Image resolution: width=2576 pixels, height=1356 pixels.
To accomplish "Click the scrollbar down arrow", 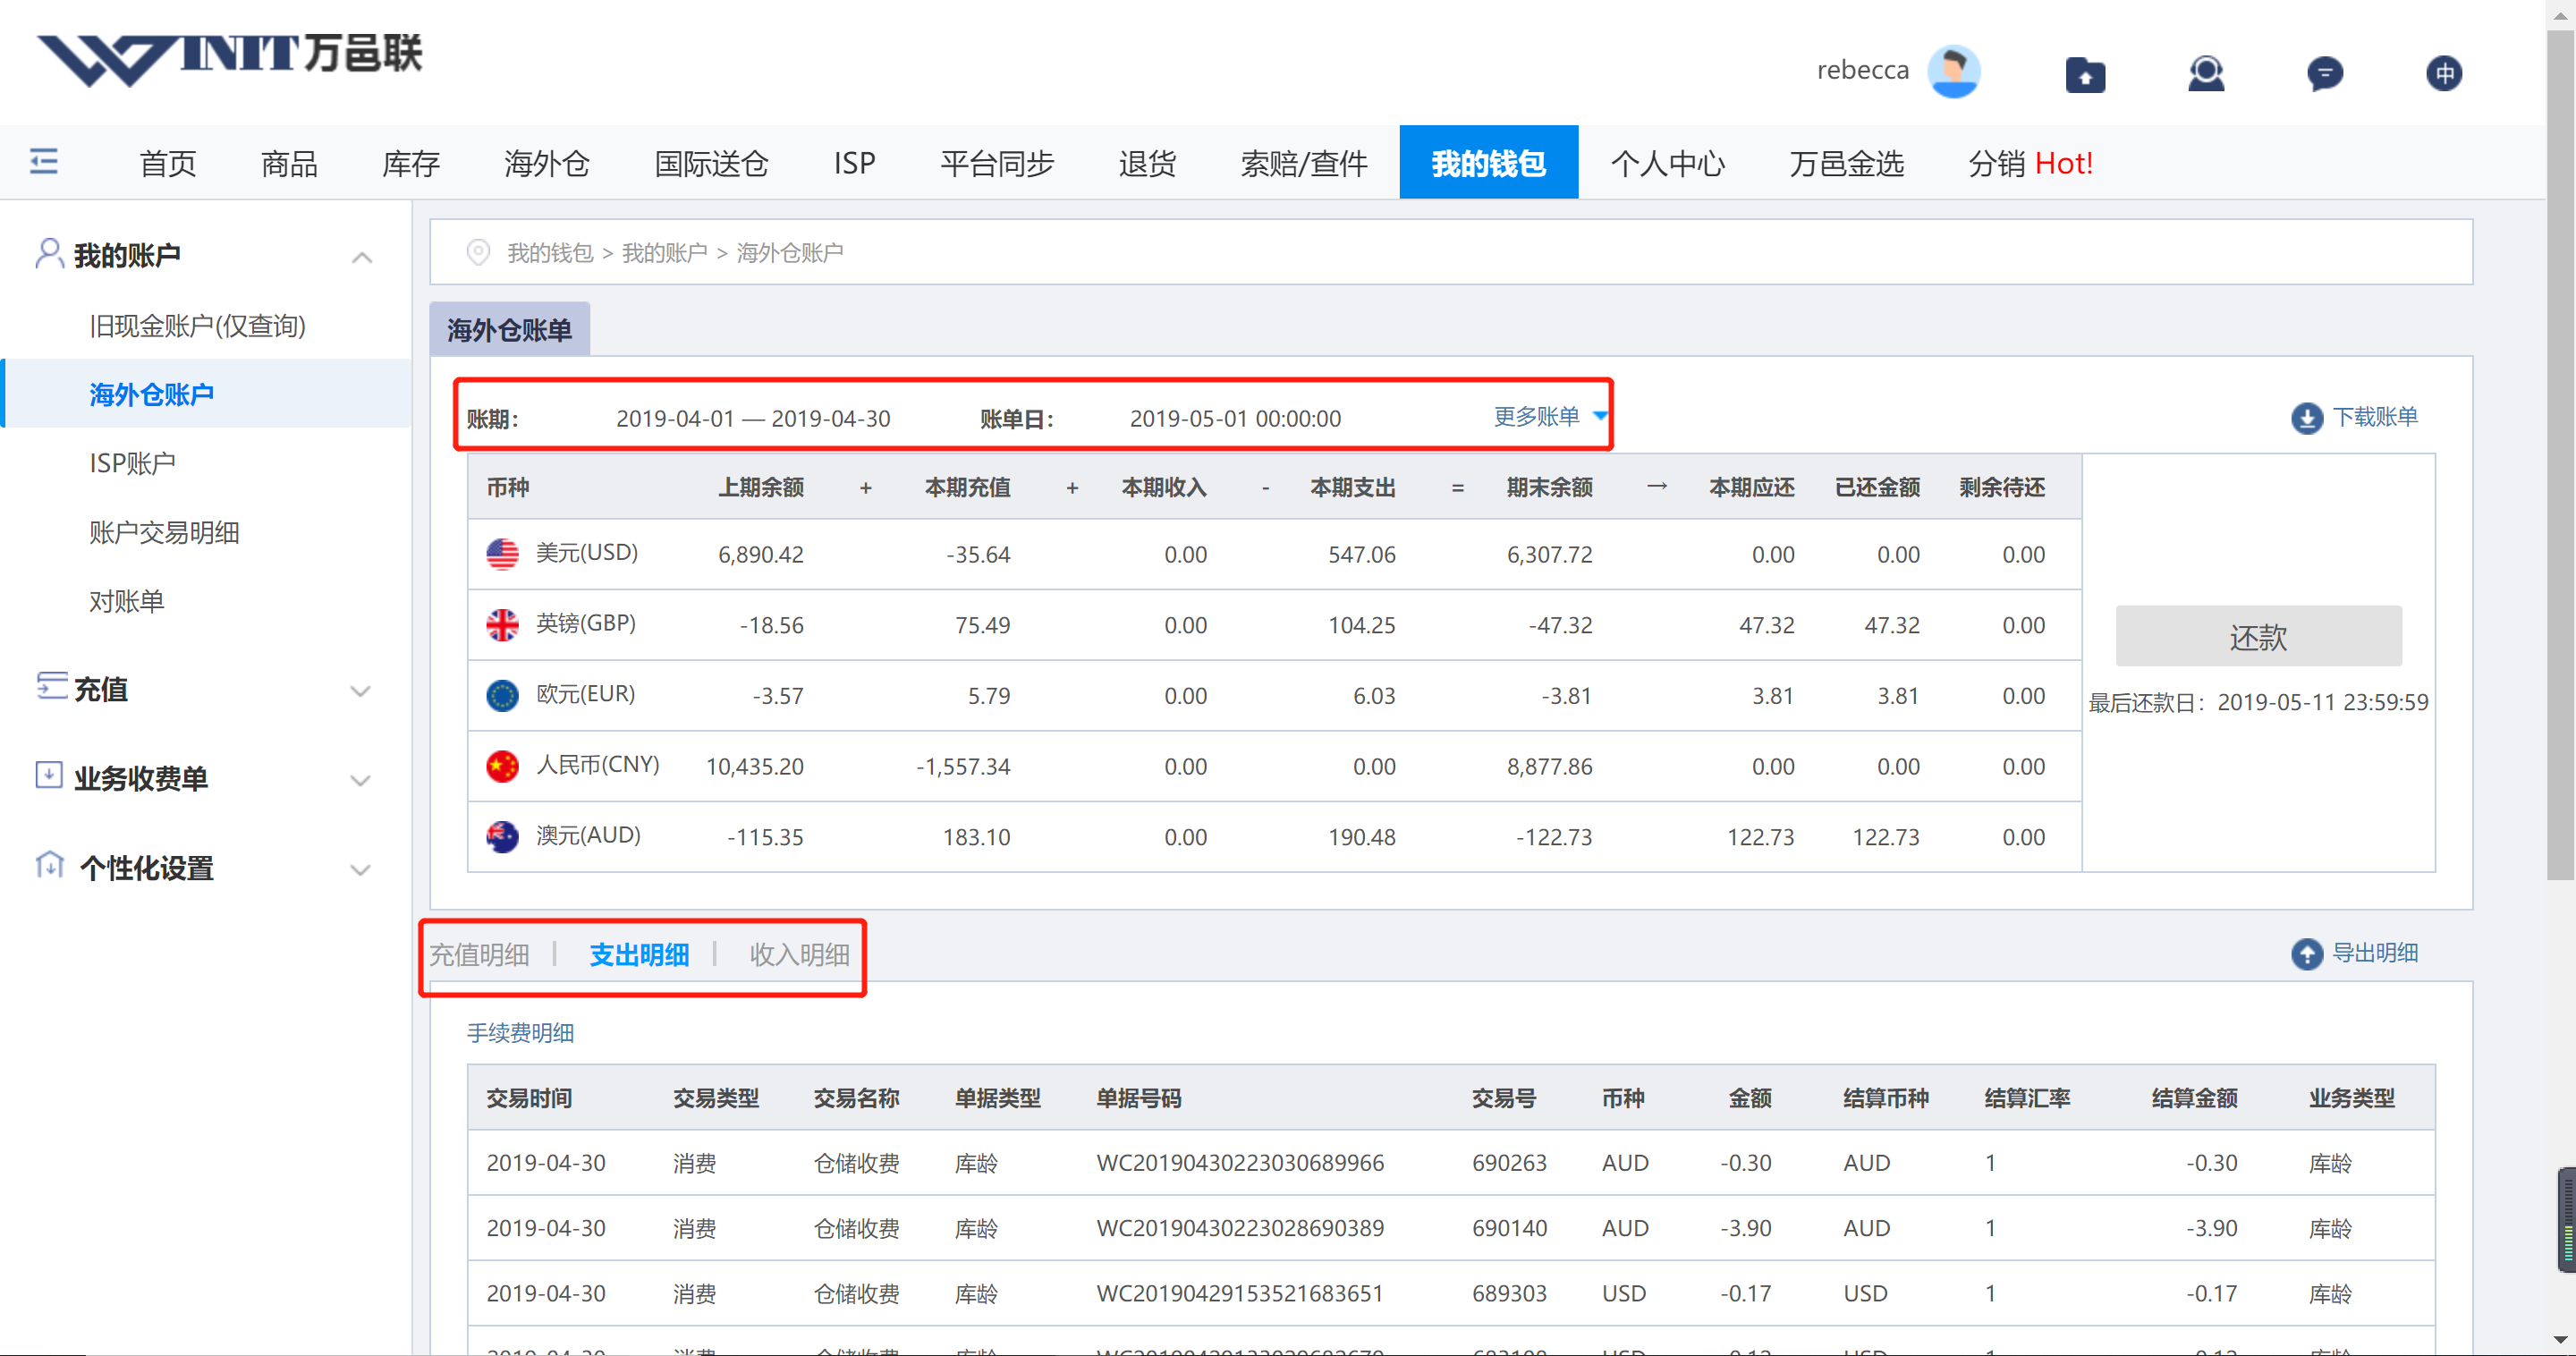I will [2560, 1340].
